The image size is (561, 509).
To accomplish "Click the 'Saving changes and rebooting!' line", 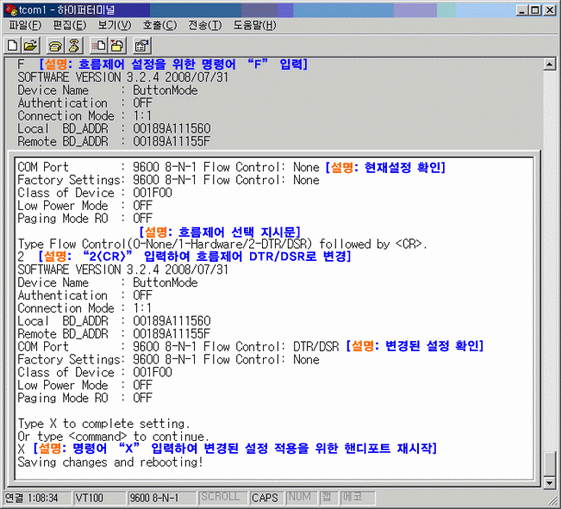I will pyautogui.click(x=110, y=462).
